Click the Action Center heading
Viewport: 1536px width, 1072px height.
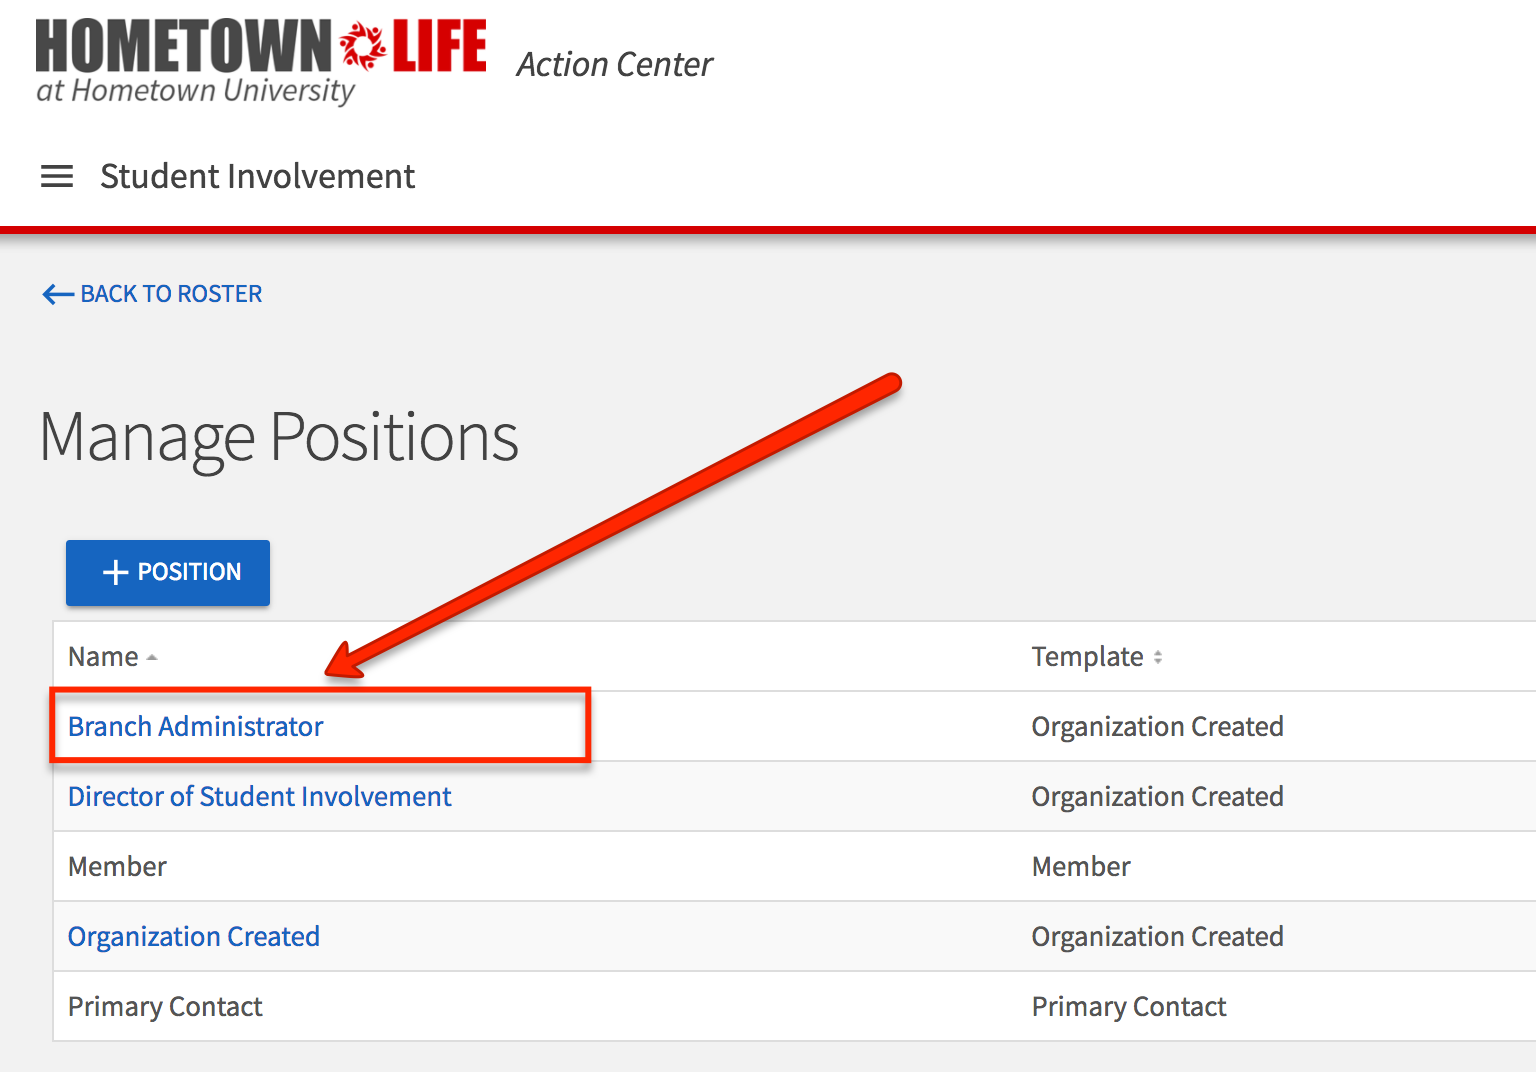(x=614, y=65)
